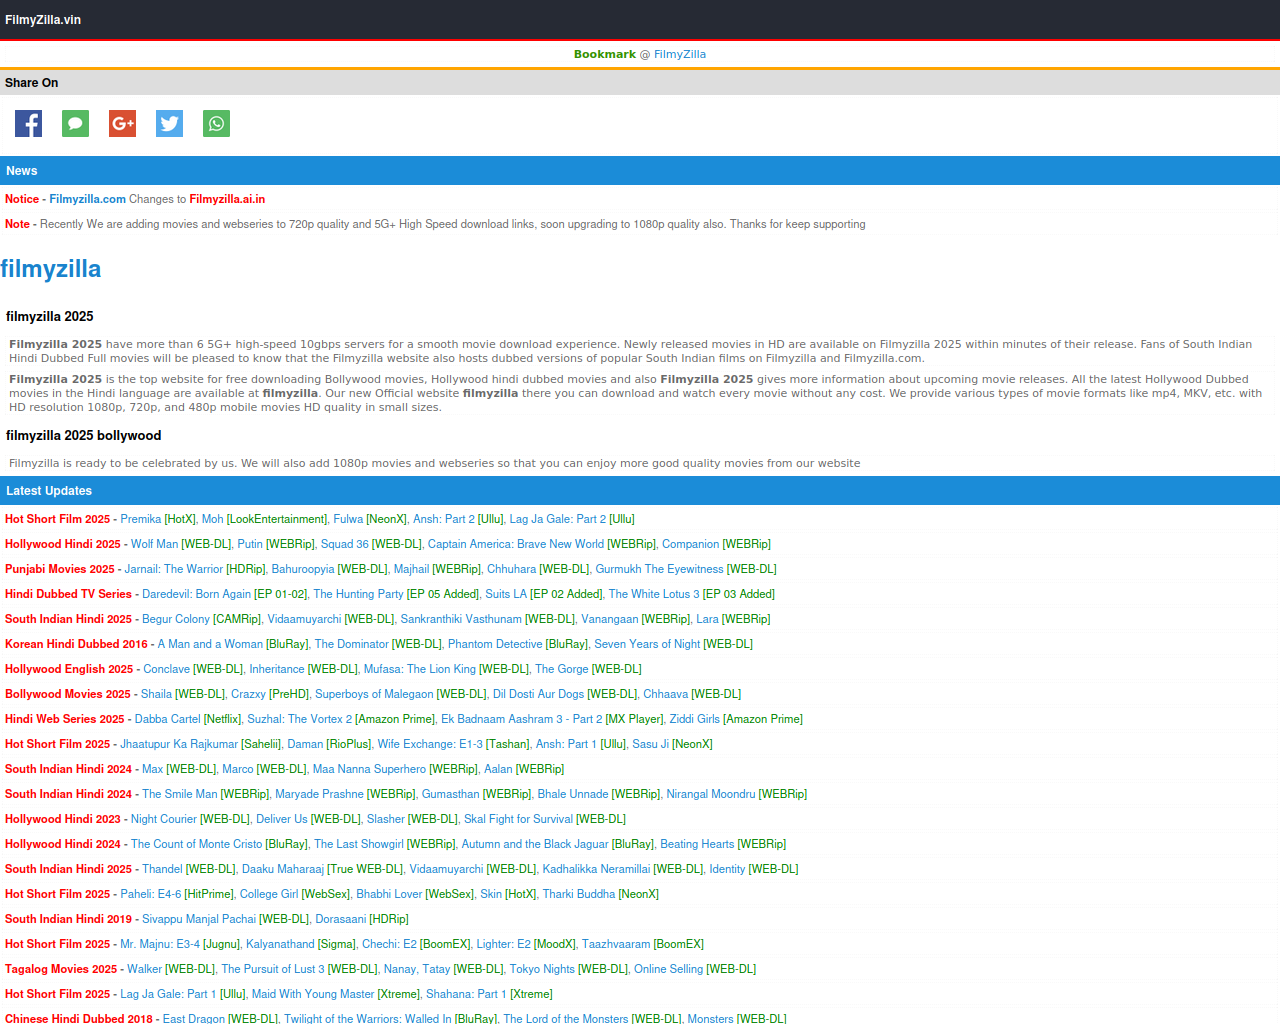Open FilmyZilla.vin site title in header

43,20
